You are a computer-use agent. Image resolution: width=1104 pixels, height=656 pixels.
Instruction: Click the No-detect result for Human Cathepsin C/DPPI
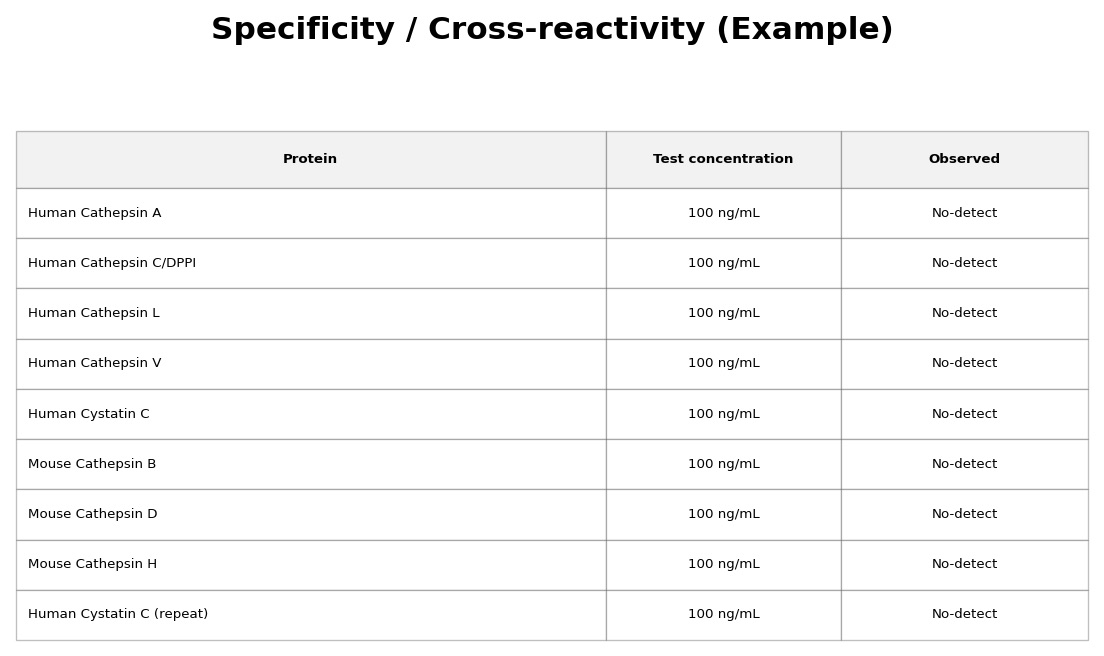tap(964, 263)
